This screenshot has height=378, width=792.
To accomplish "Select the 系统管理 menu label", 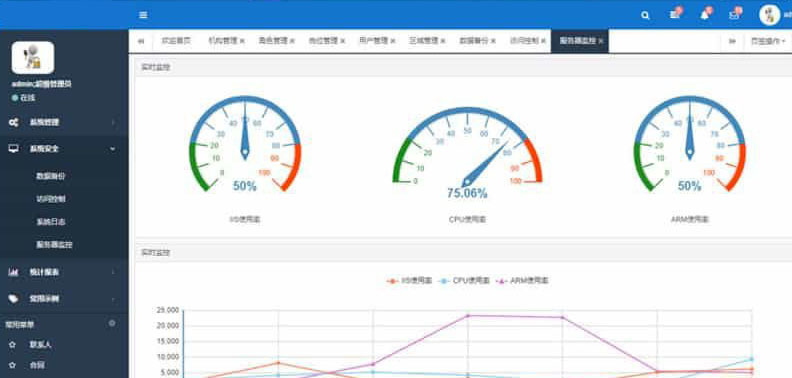I will coord(44,122).
